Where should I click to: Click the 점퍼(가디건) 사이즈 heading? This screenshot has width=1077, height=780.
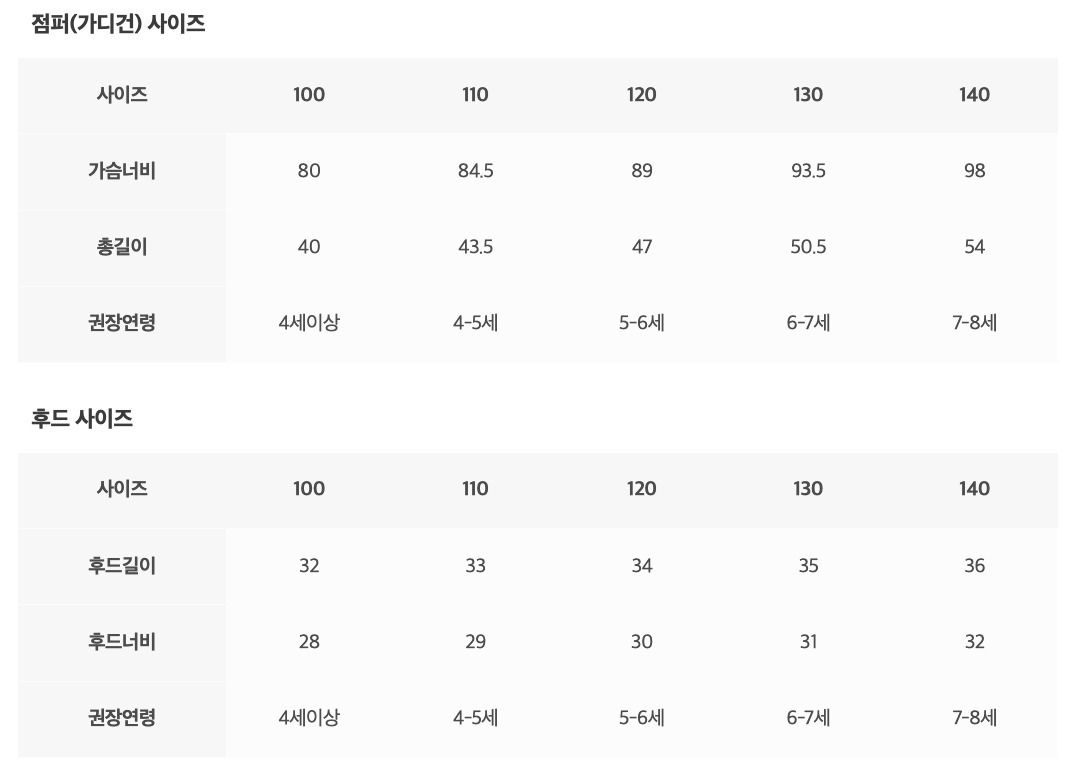pos(118,25)
